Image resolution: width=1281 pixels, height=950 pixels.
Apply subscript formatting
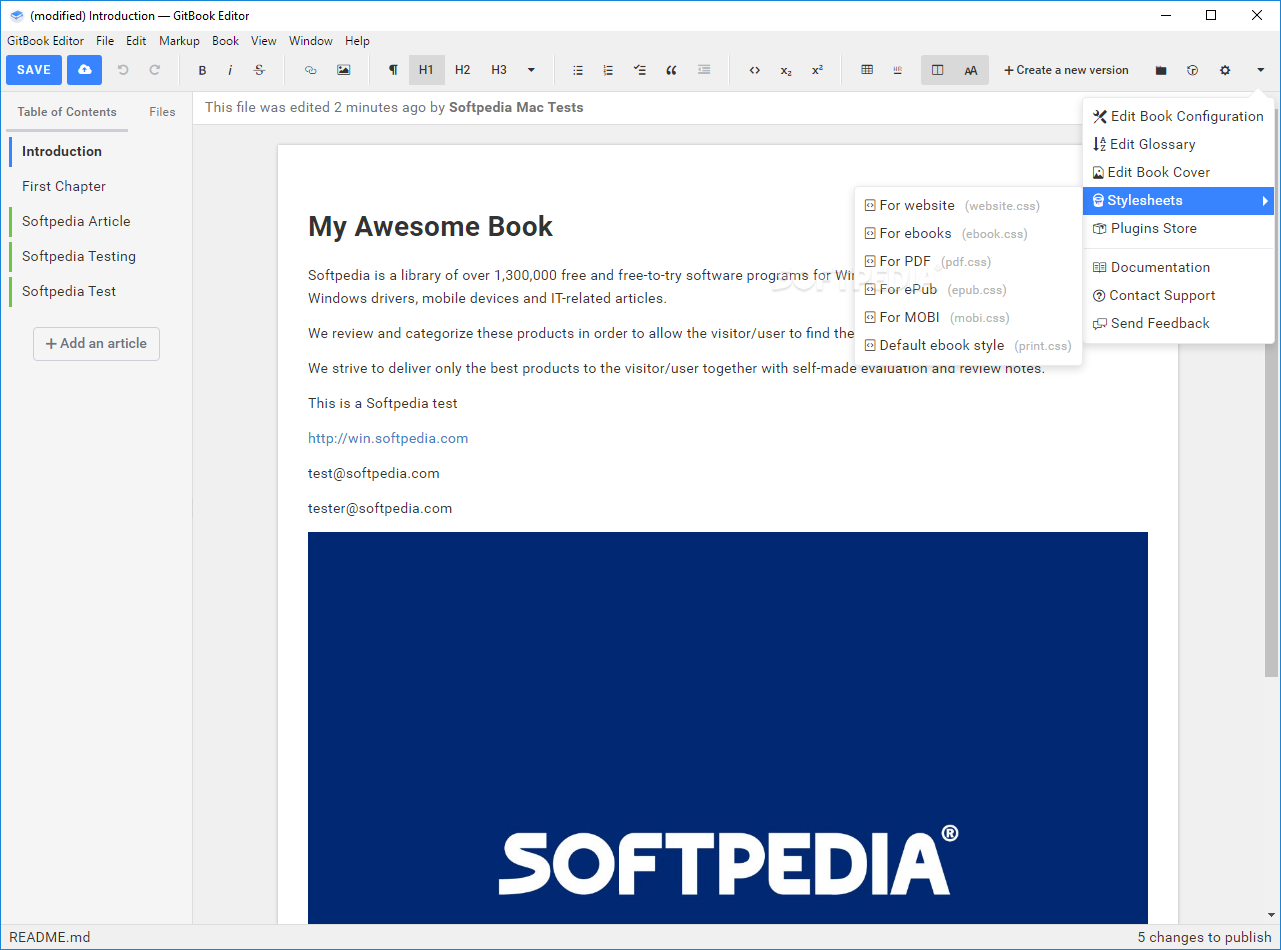pyautogui.click(x=786, y=70)
